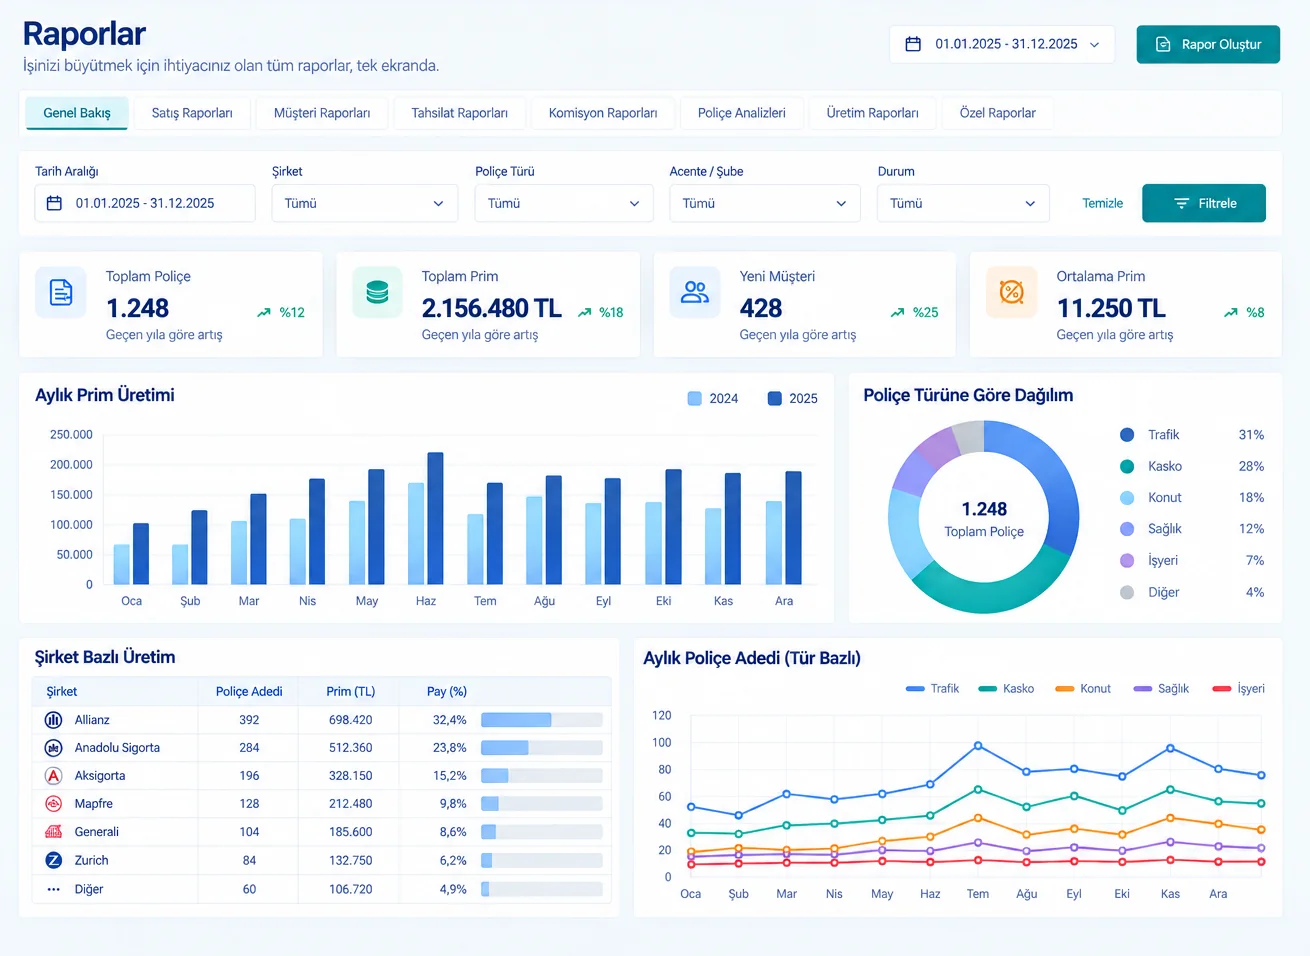1310x956 pixels.
Task: Click the Ortalama Prim percent icon
Action: 1012,292
